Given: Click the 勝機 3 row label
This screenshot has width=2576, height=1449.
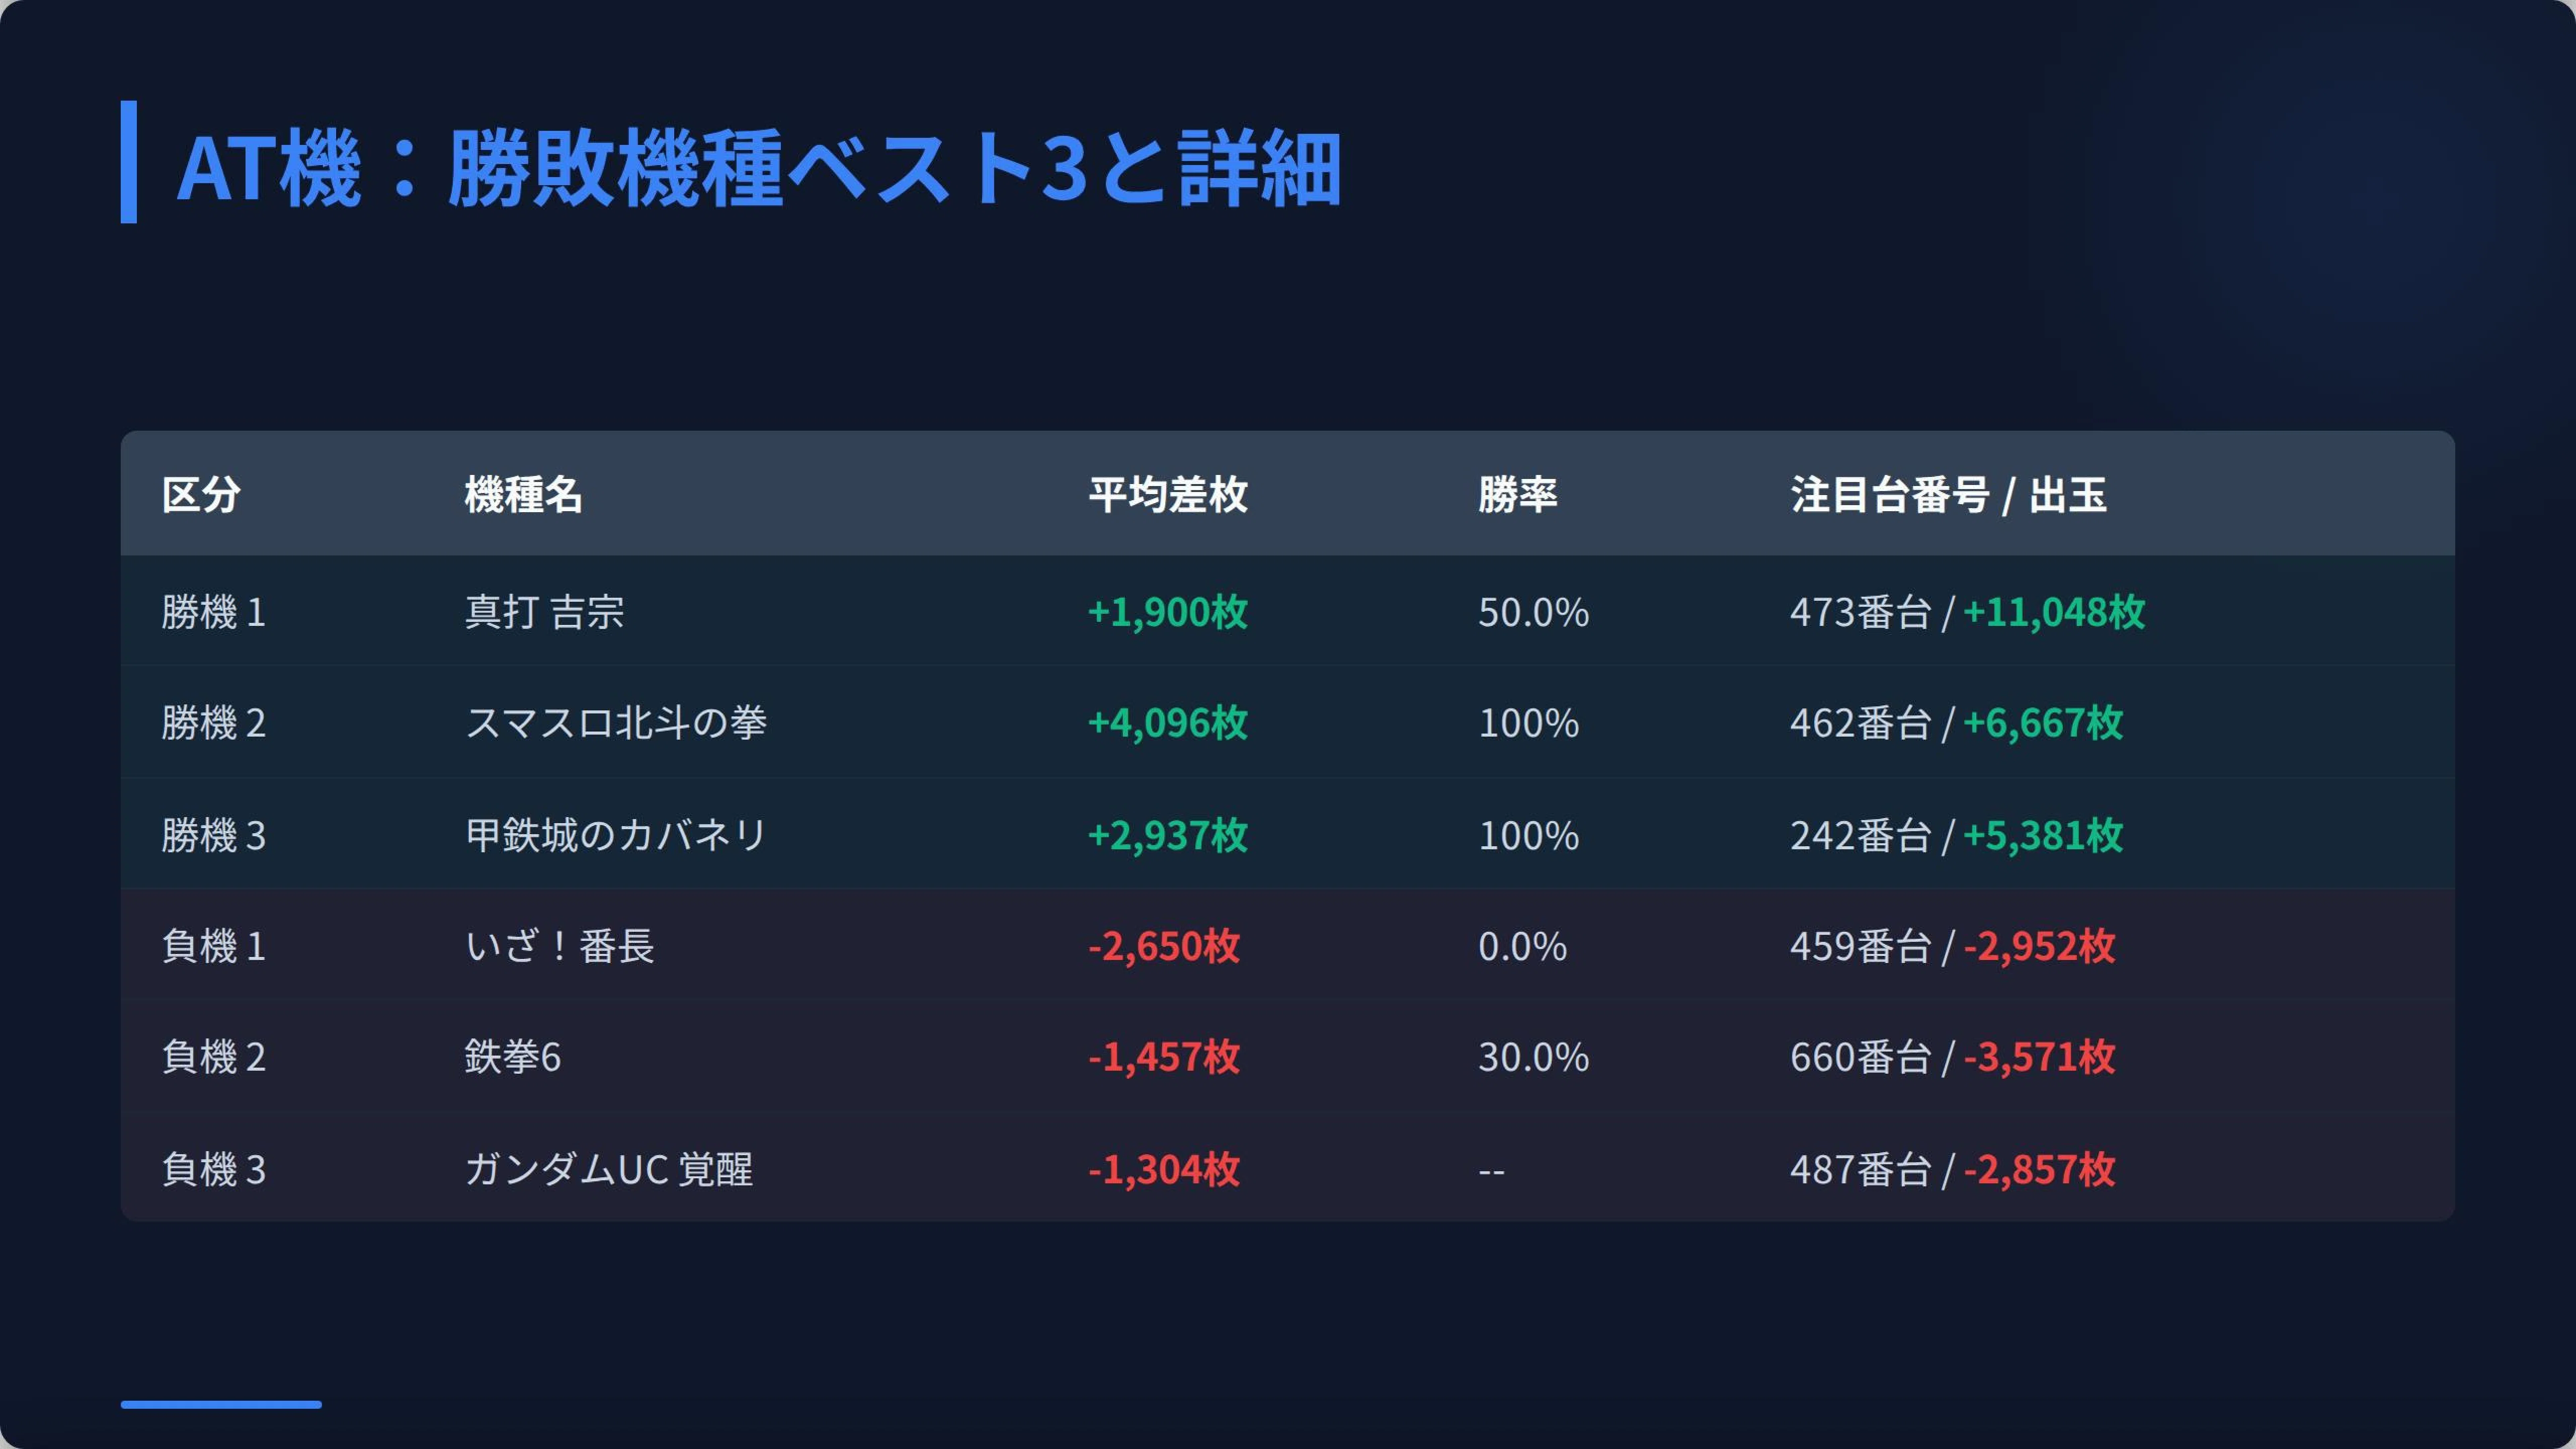Looking at the screenshot, I should [x=214, y=835].
